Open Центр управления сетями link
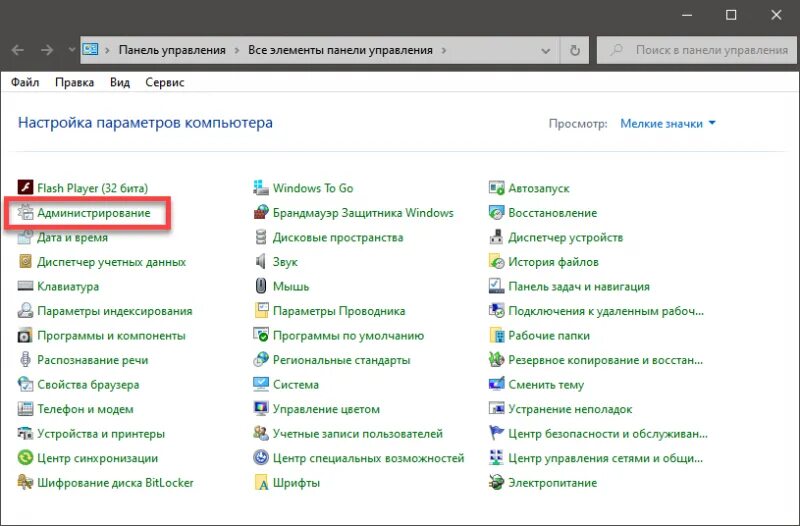 606,458
